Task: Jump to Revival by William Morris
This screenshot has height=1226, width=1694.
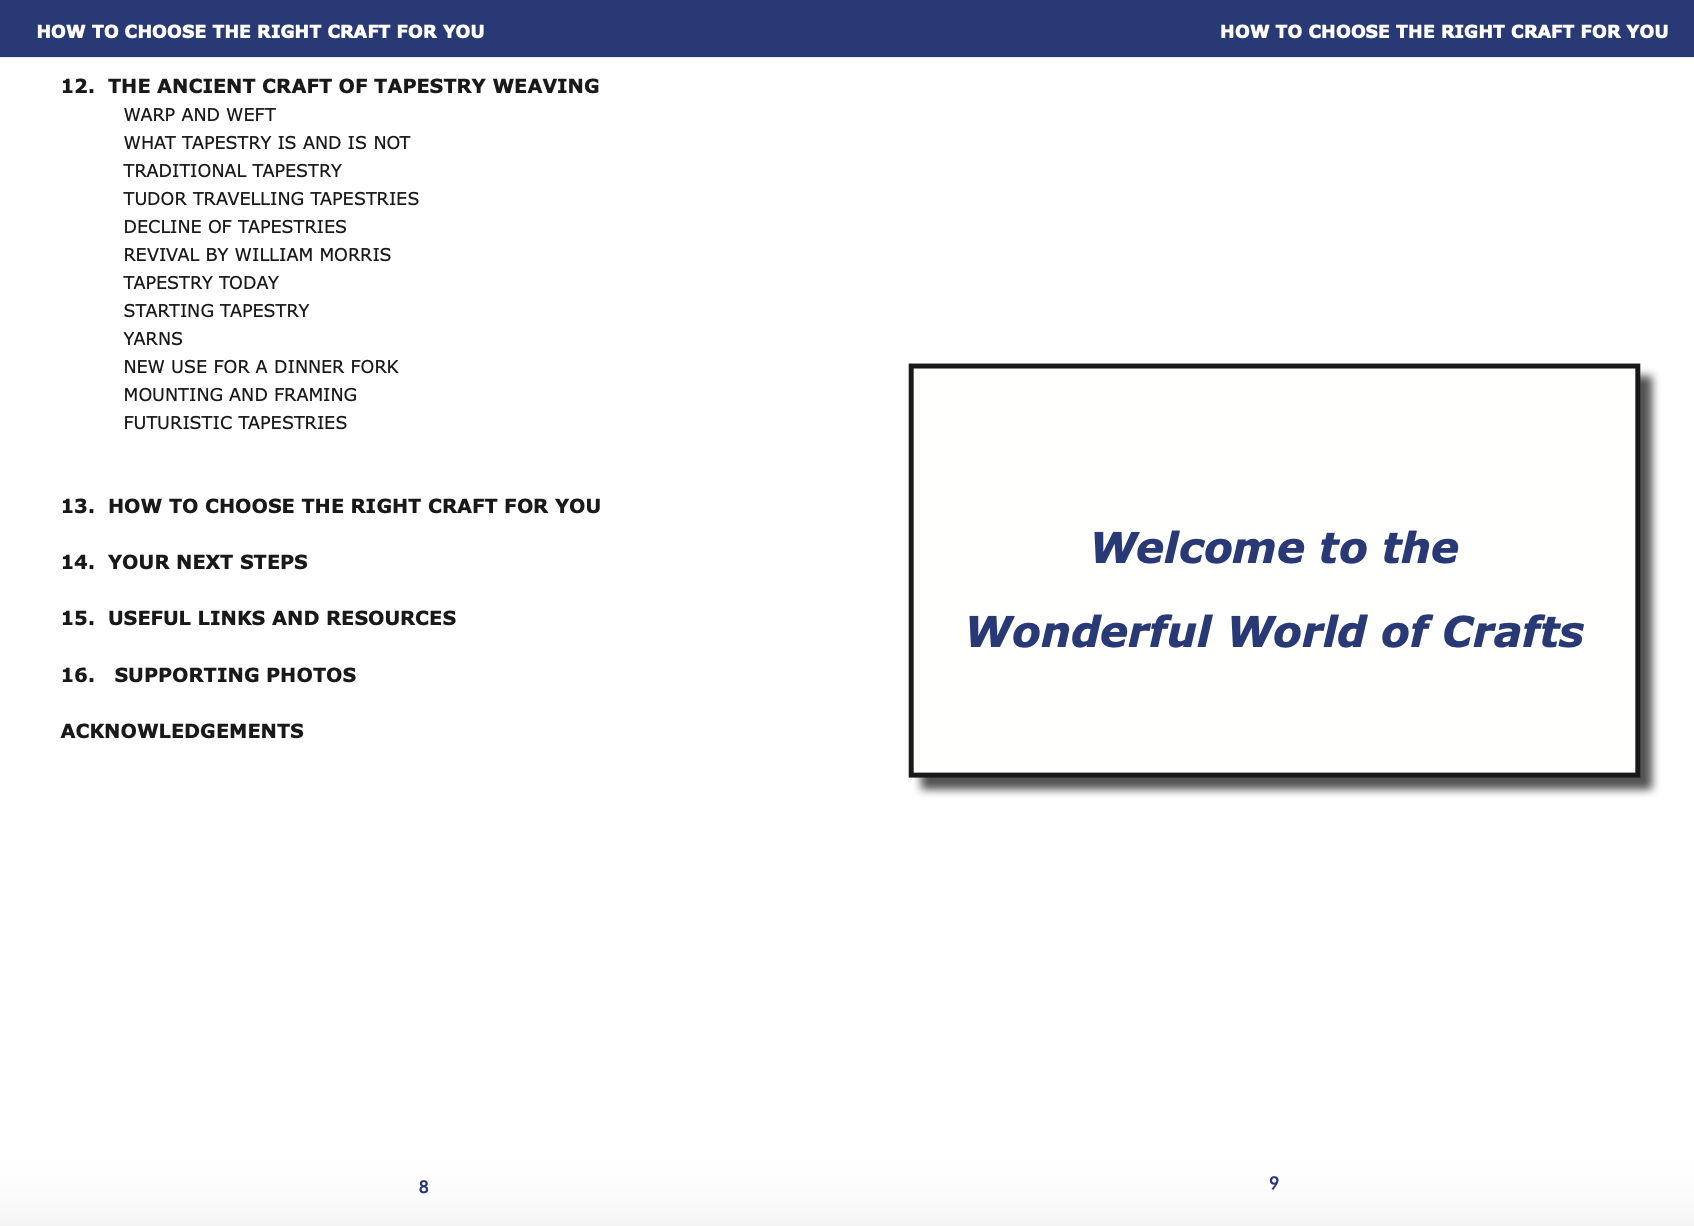Action: click(257, 255)
